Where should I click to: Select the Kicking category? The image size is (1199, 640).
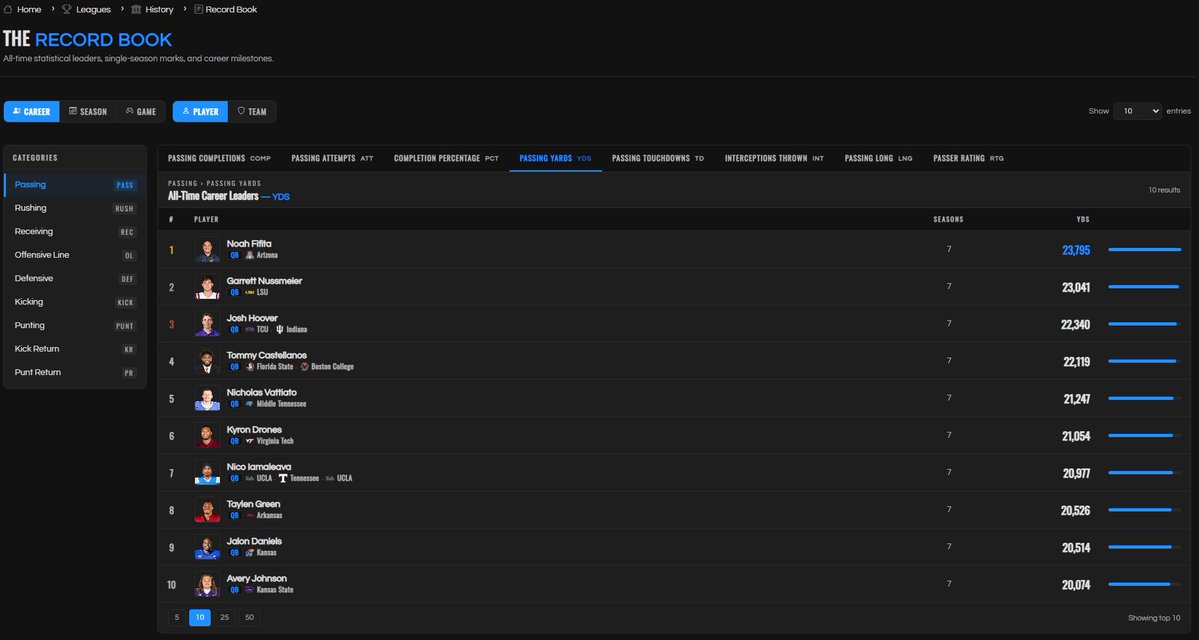[75, 302]
